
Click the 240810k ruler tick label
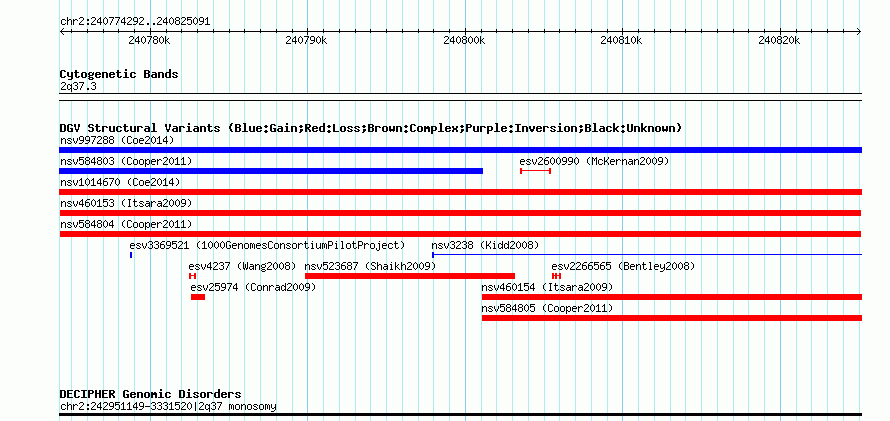622,40
